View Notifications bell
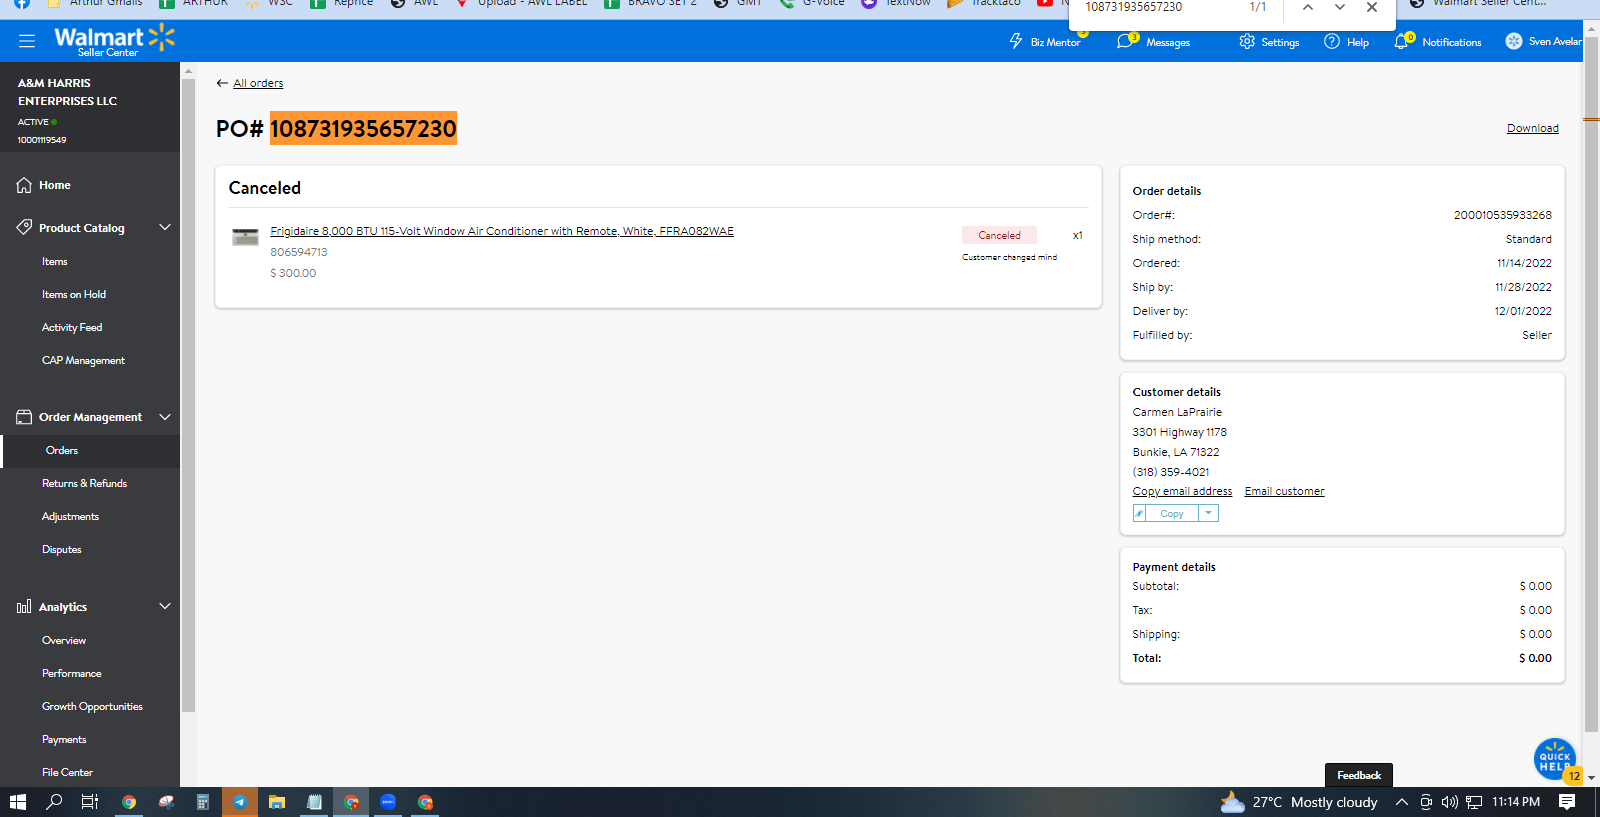Image resolution: width=1600 pixels, height=817 pixels. (1438, 42)
